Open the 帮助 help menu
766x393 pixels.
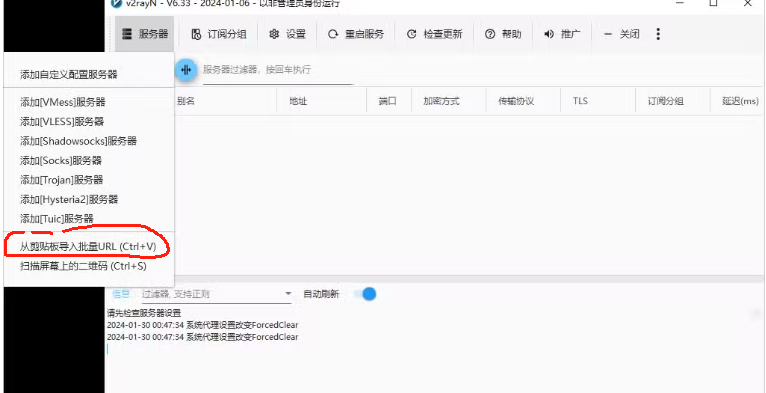click(503, 34)
